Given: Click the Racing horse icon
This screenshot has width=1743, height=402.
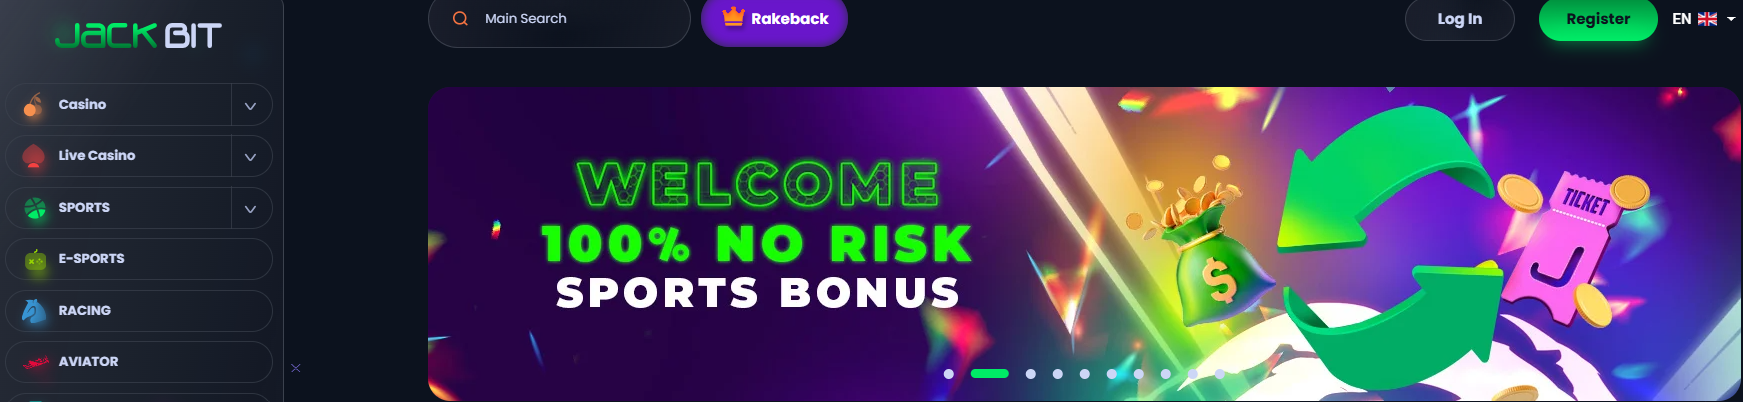Looking at the screenshot, I should pyautogui.click(x=34, y=311).
